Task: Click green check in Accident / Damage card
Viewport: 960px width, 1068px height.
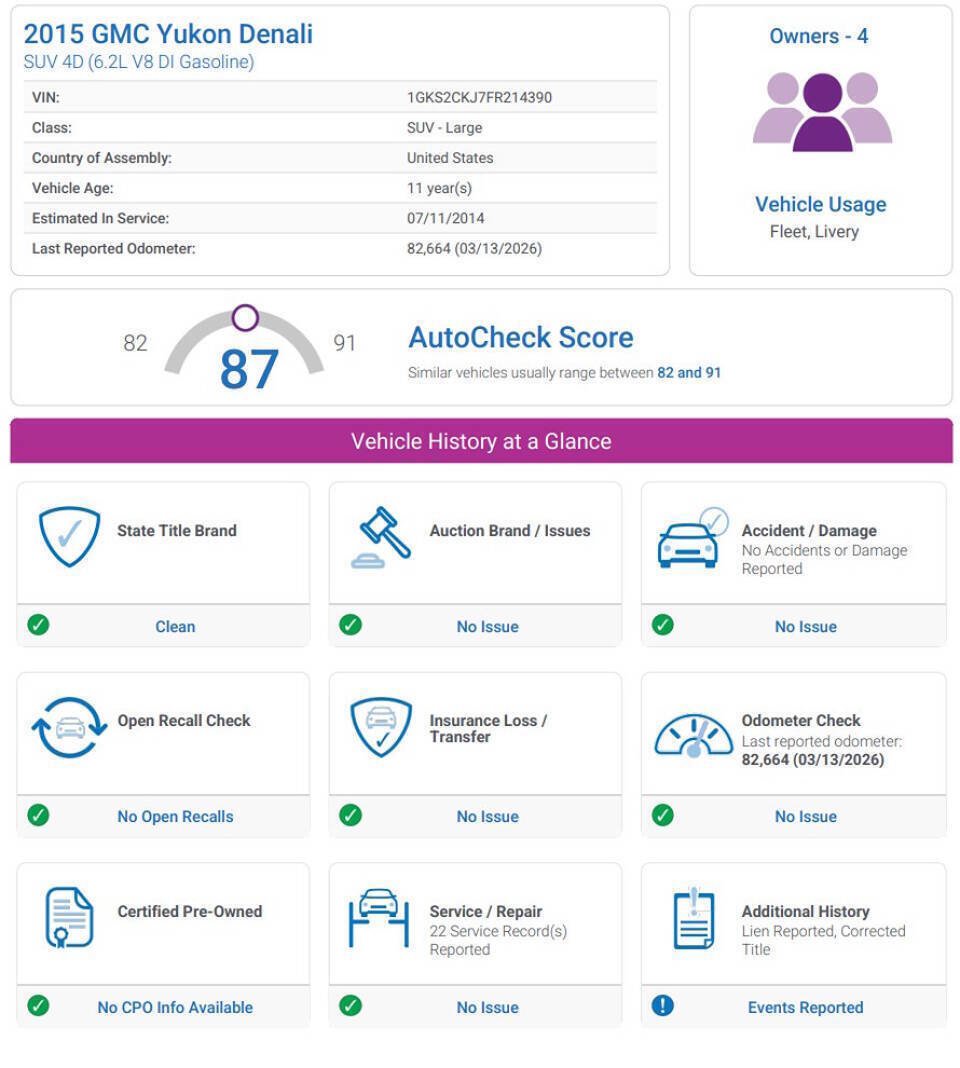Action: click(x=662, y=625)
